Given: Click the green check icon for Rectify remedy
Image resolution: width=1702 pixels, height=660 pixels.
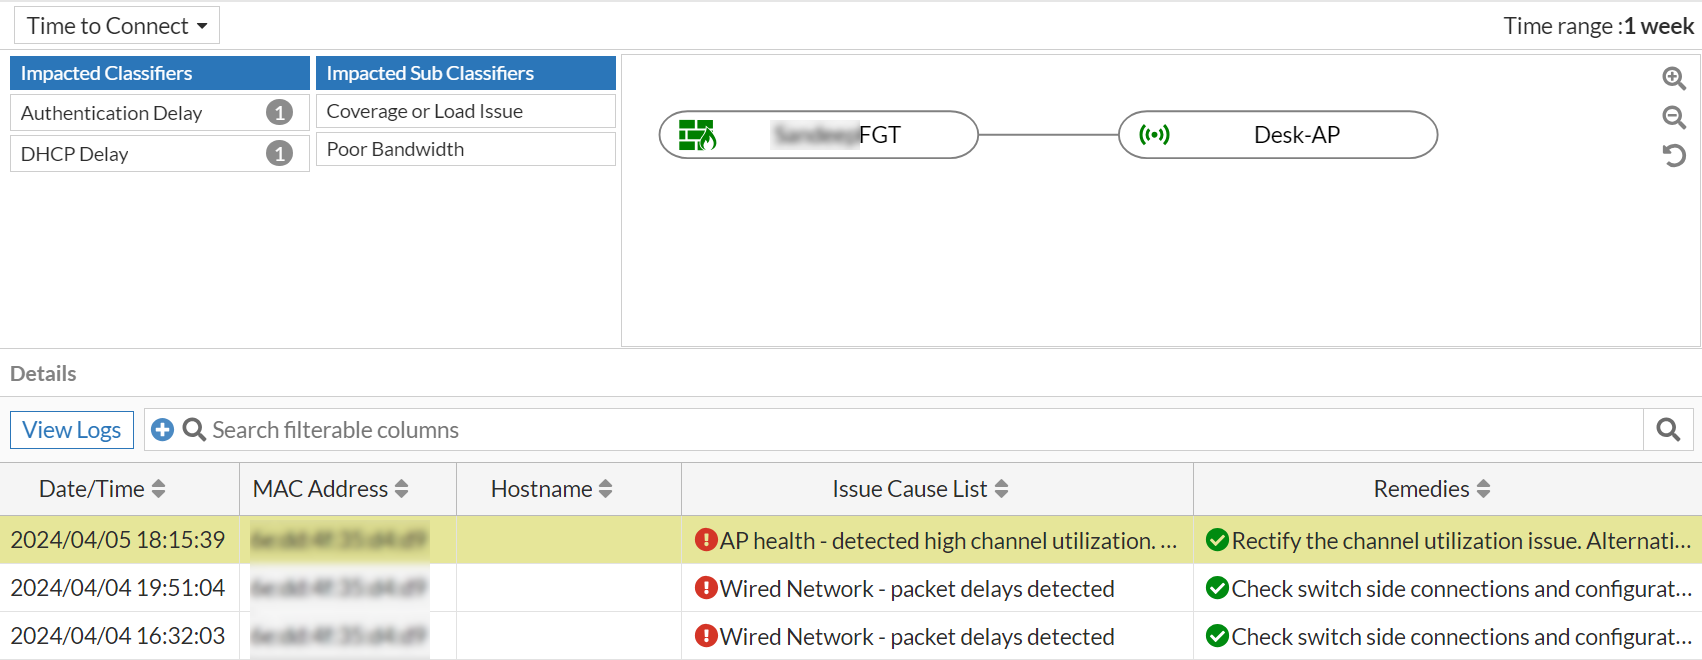Looking at the screenshot, I should 1217,540.
